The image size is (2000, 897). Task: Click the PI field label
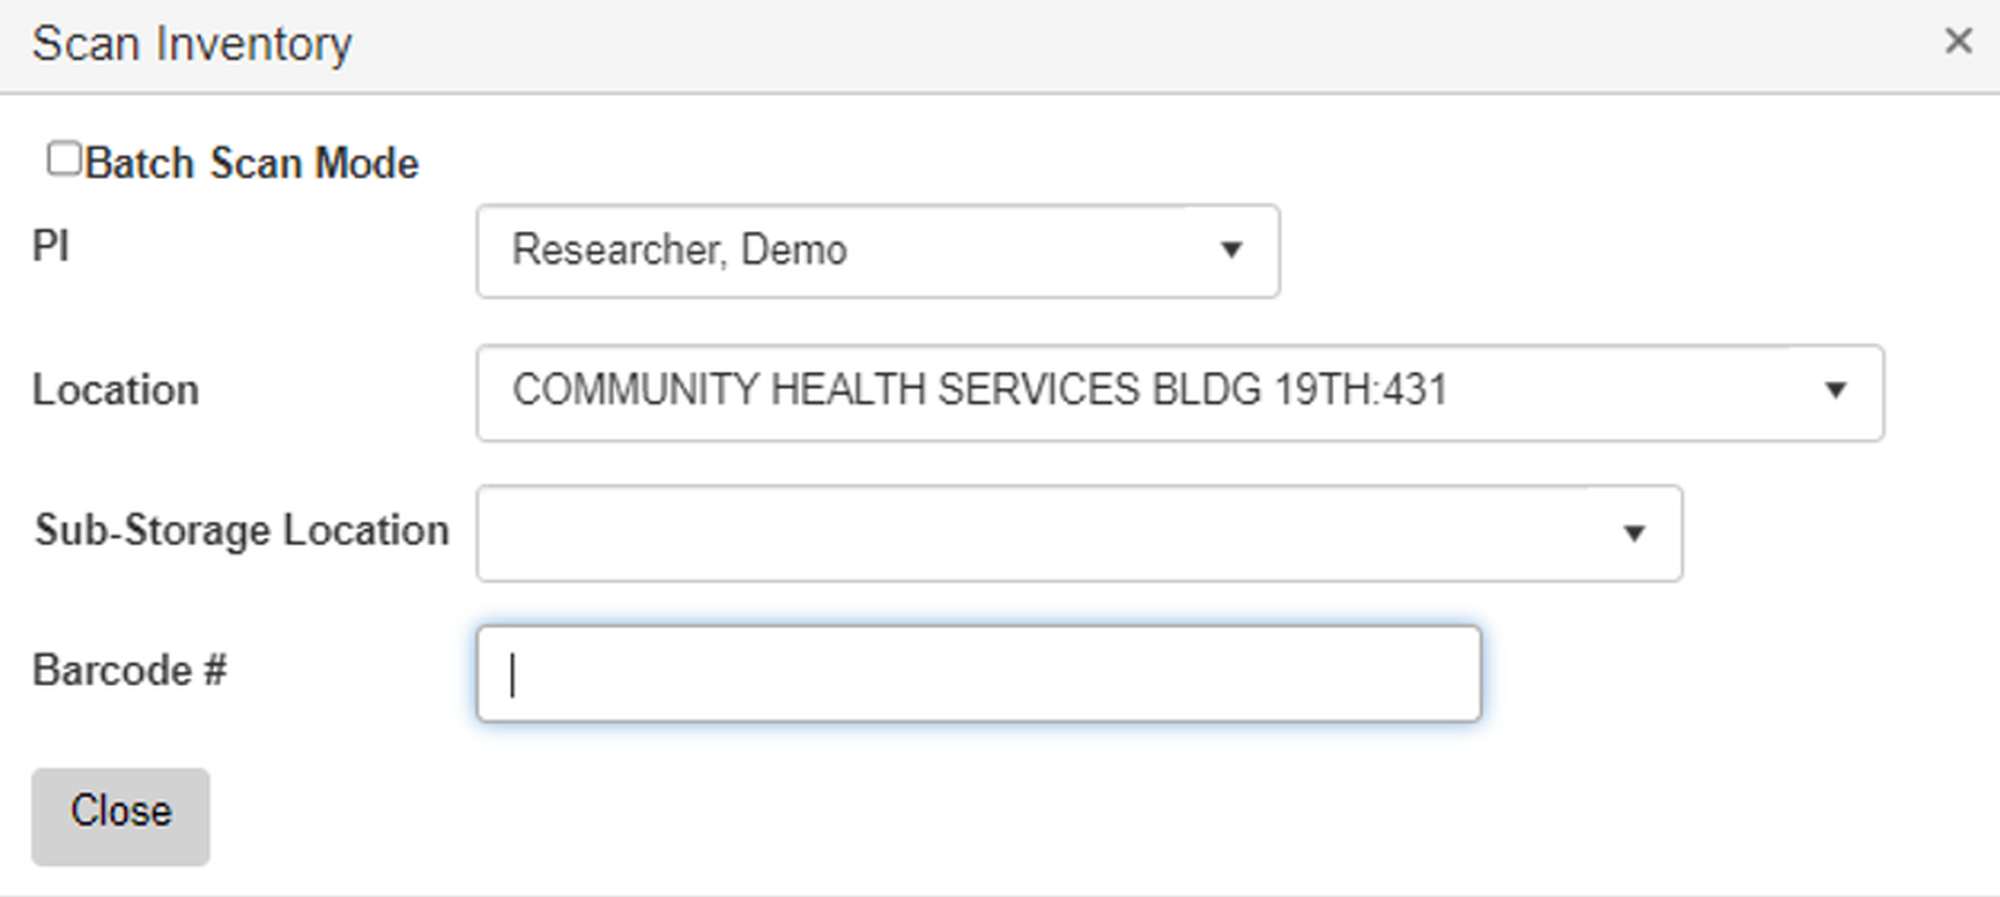[51, 246]
